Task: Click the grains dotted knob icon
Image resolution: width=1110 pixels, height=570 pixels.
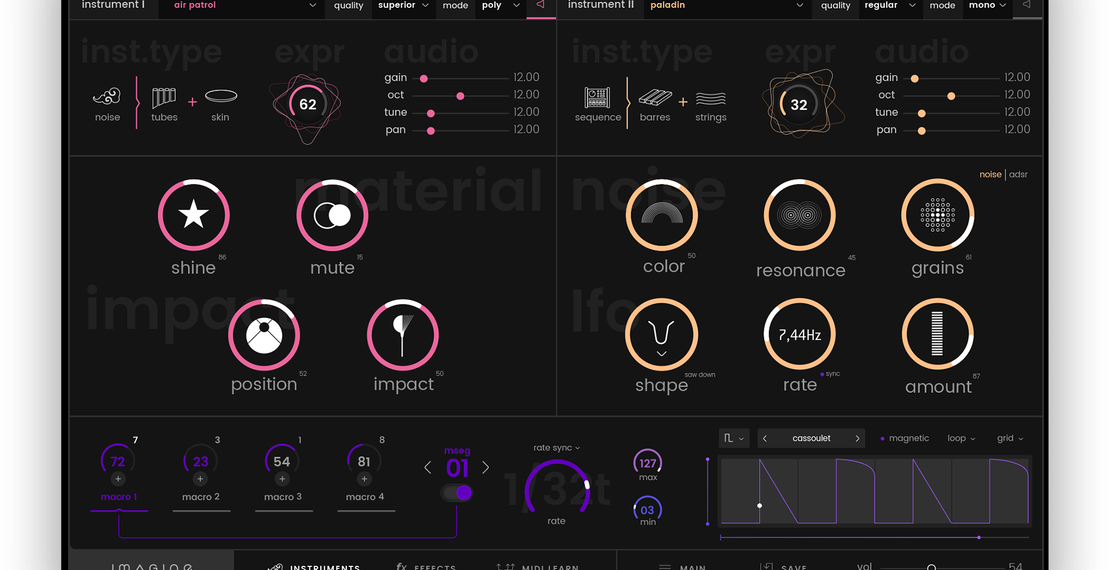Action: pyautogui.click(x=937, y=215)
